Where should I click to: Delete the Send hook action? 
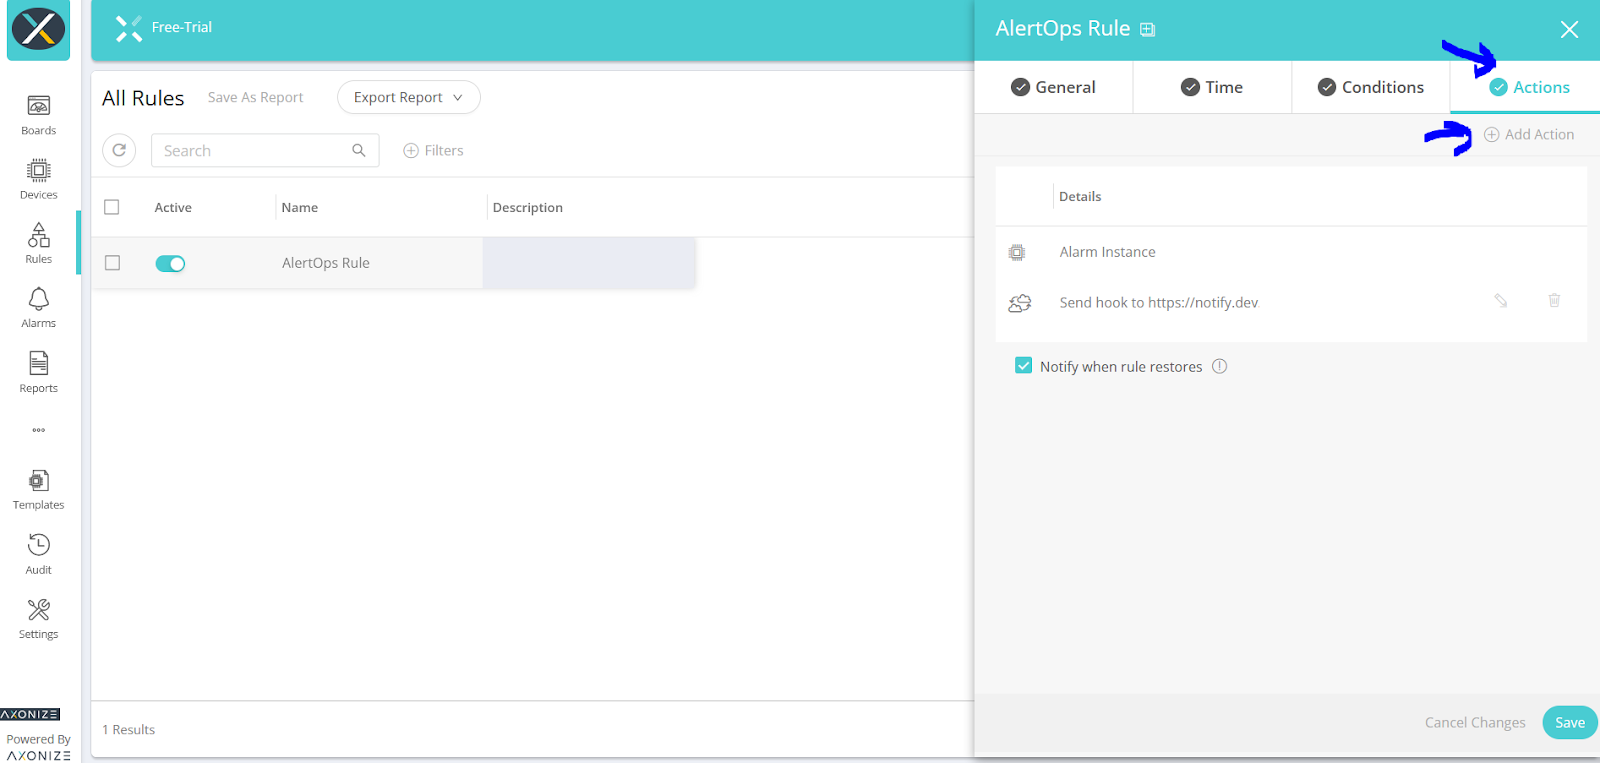pyautogui.click(x=1554, y=301)
